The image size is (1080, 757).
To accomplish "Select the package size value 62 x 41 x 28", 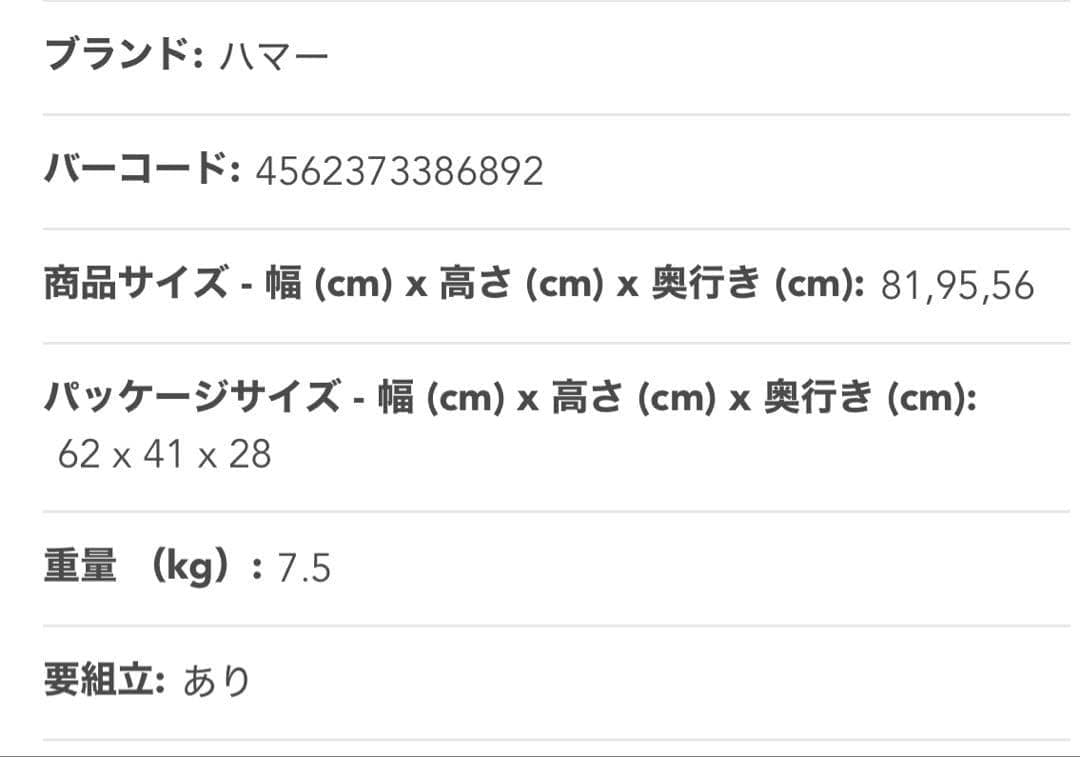I will point(164,455).
